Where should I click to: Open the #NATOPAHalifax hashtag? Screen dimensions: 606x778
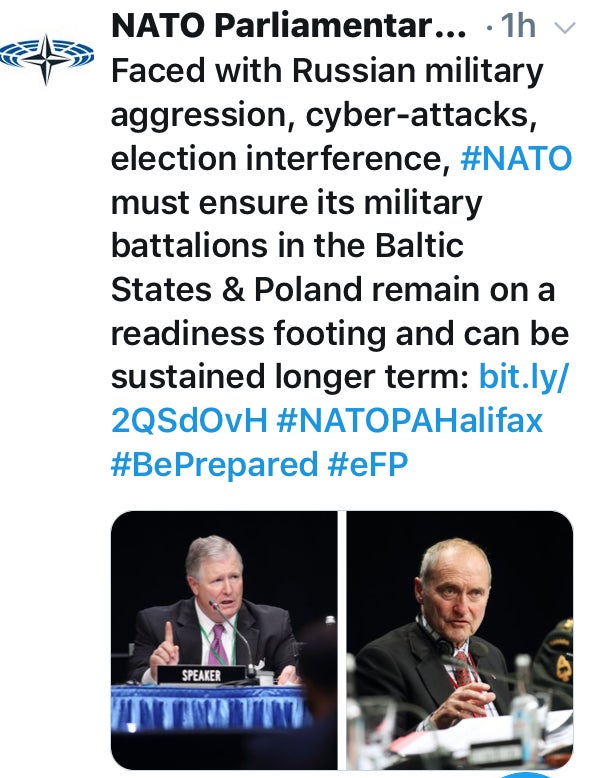409,421
